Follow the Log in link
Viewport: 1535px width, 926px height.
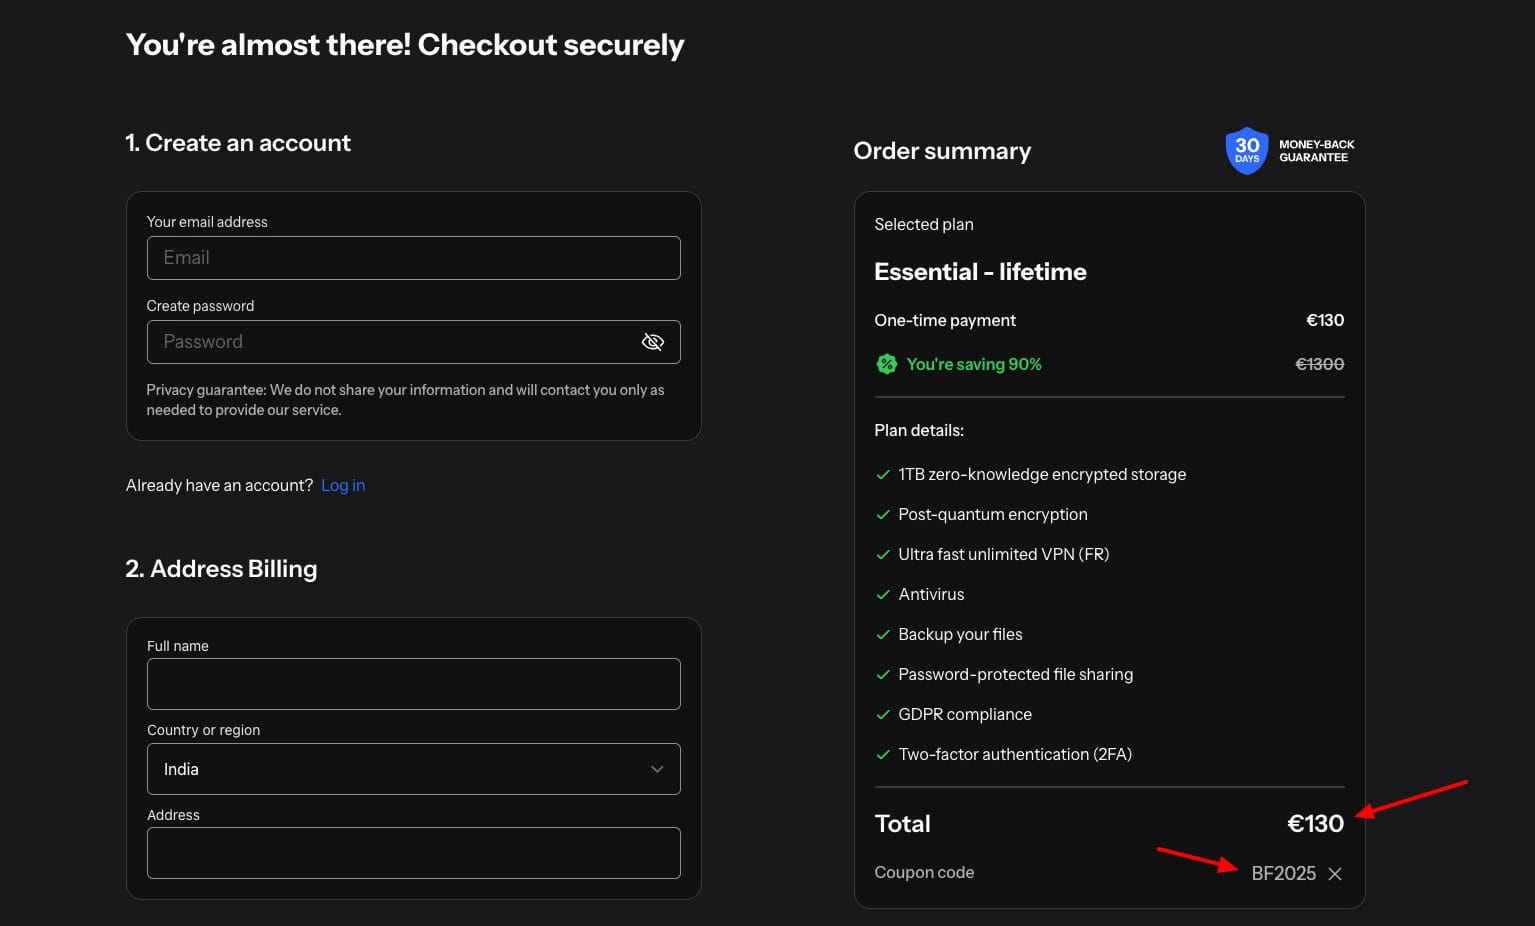click(x=343, y=485)
